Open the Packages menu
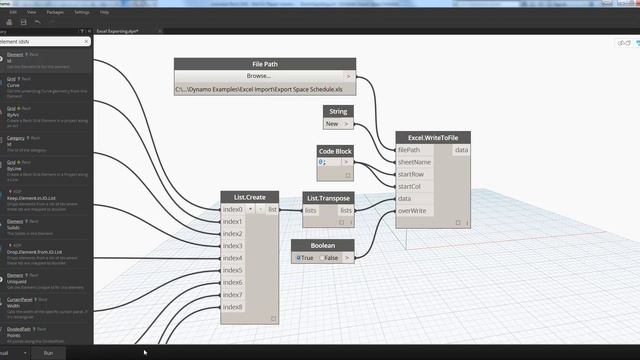Image resolution: width=640 pixels, height=360 pixels. click(x=55, y=12)
